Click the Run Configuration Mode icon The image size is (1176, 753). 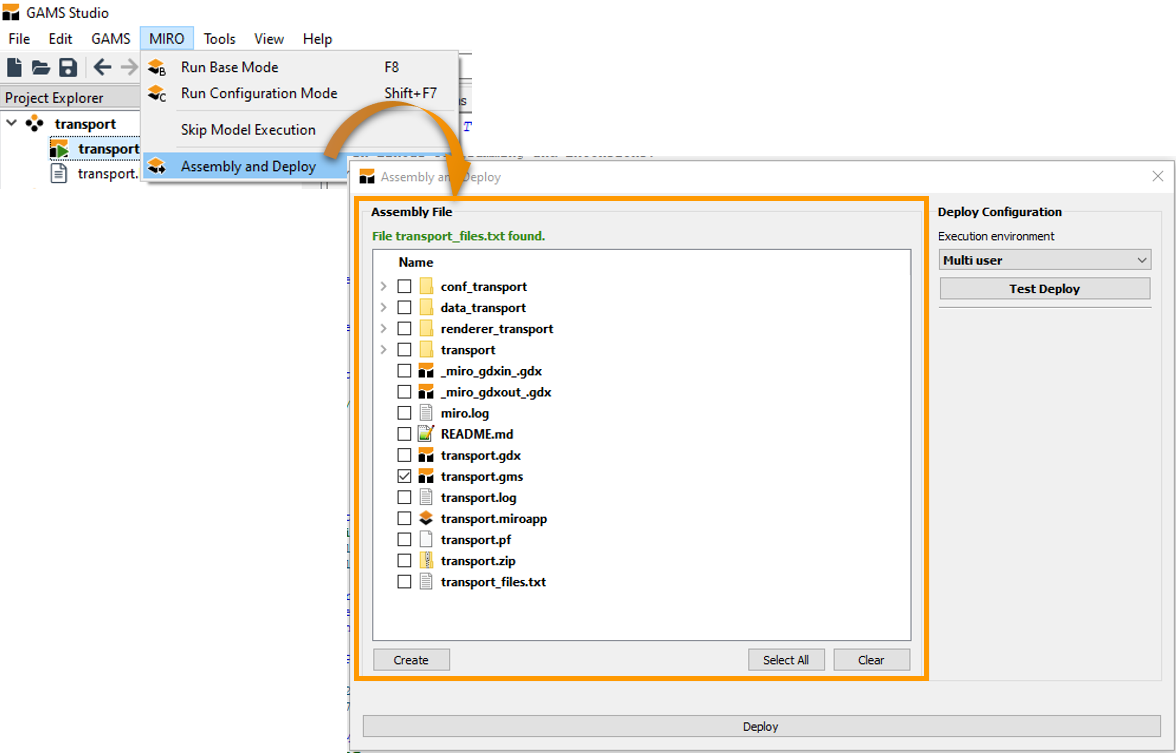click(x=157, y=93)
